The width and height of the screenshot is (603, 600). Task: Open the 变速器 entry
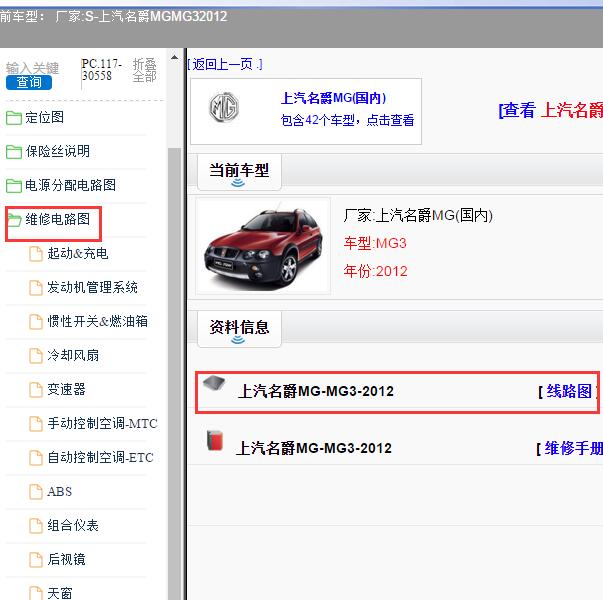[x=67, y=389]
